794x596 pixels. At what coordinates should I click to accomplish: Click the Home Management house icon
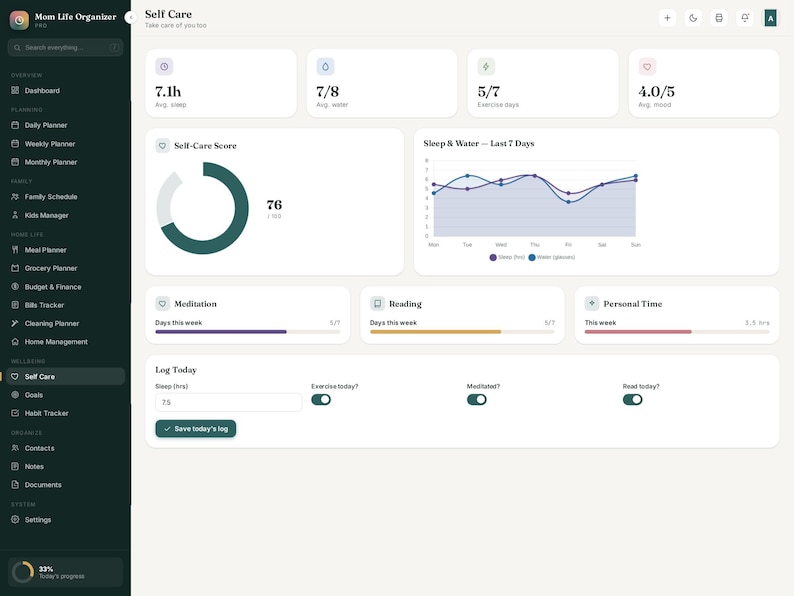[x=15, y=342]
